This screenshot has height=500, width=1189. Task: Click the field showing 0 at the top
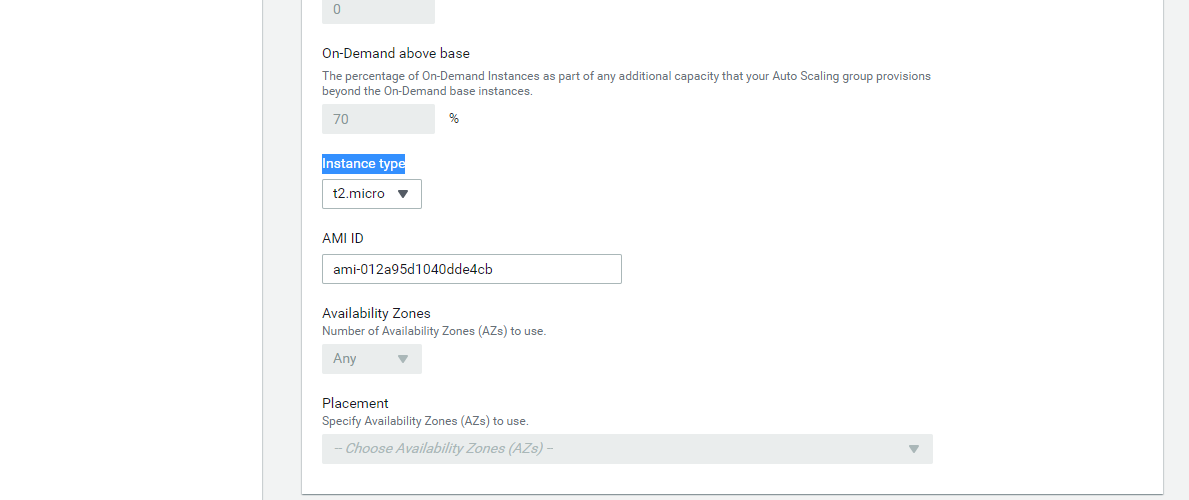click(x=378, y=11)
